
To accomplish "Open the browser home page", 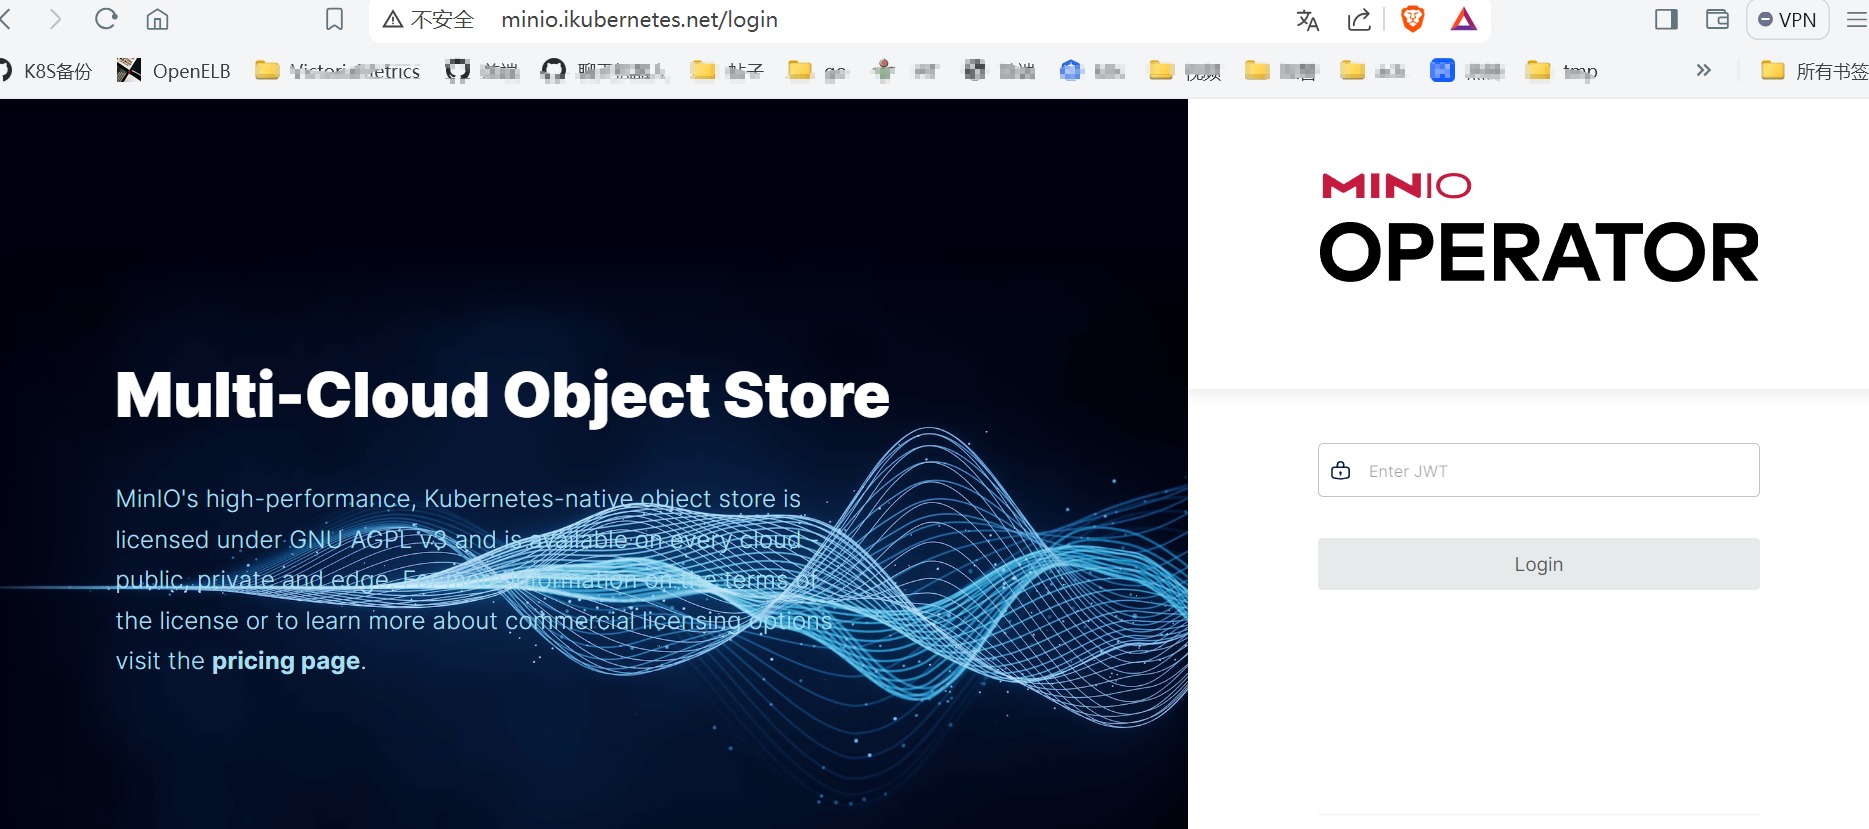I will click(158, 19).
